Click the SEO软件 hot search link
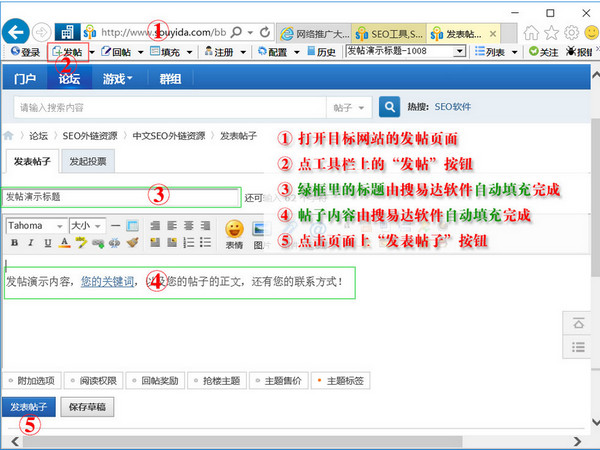Screen dimensions: 600x450 tap(453, 107)
